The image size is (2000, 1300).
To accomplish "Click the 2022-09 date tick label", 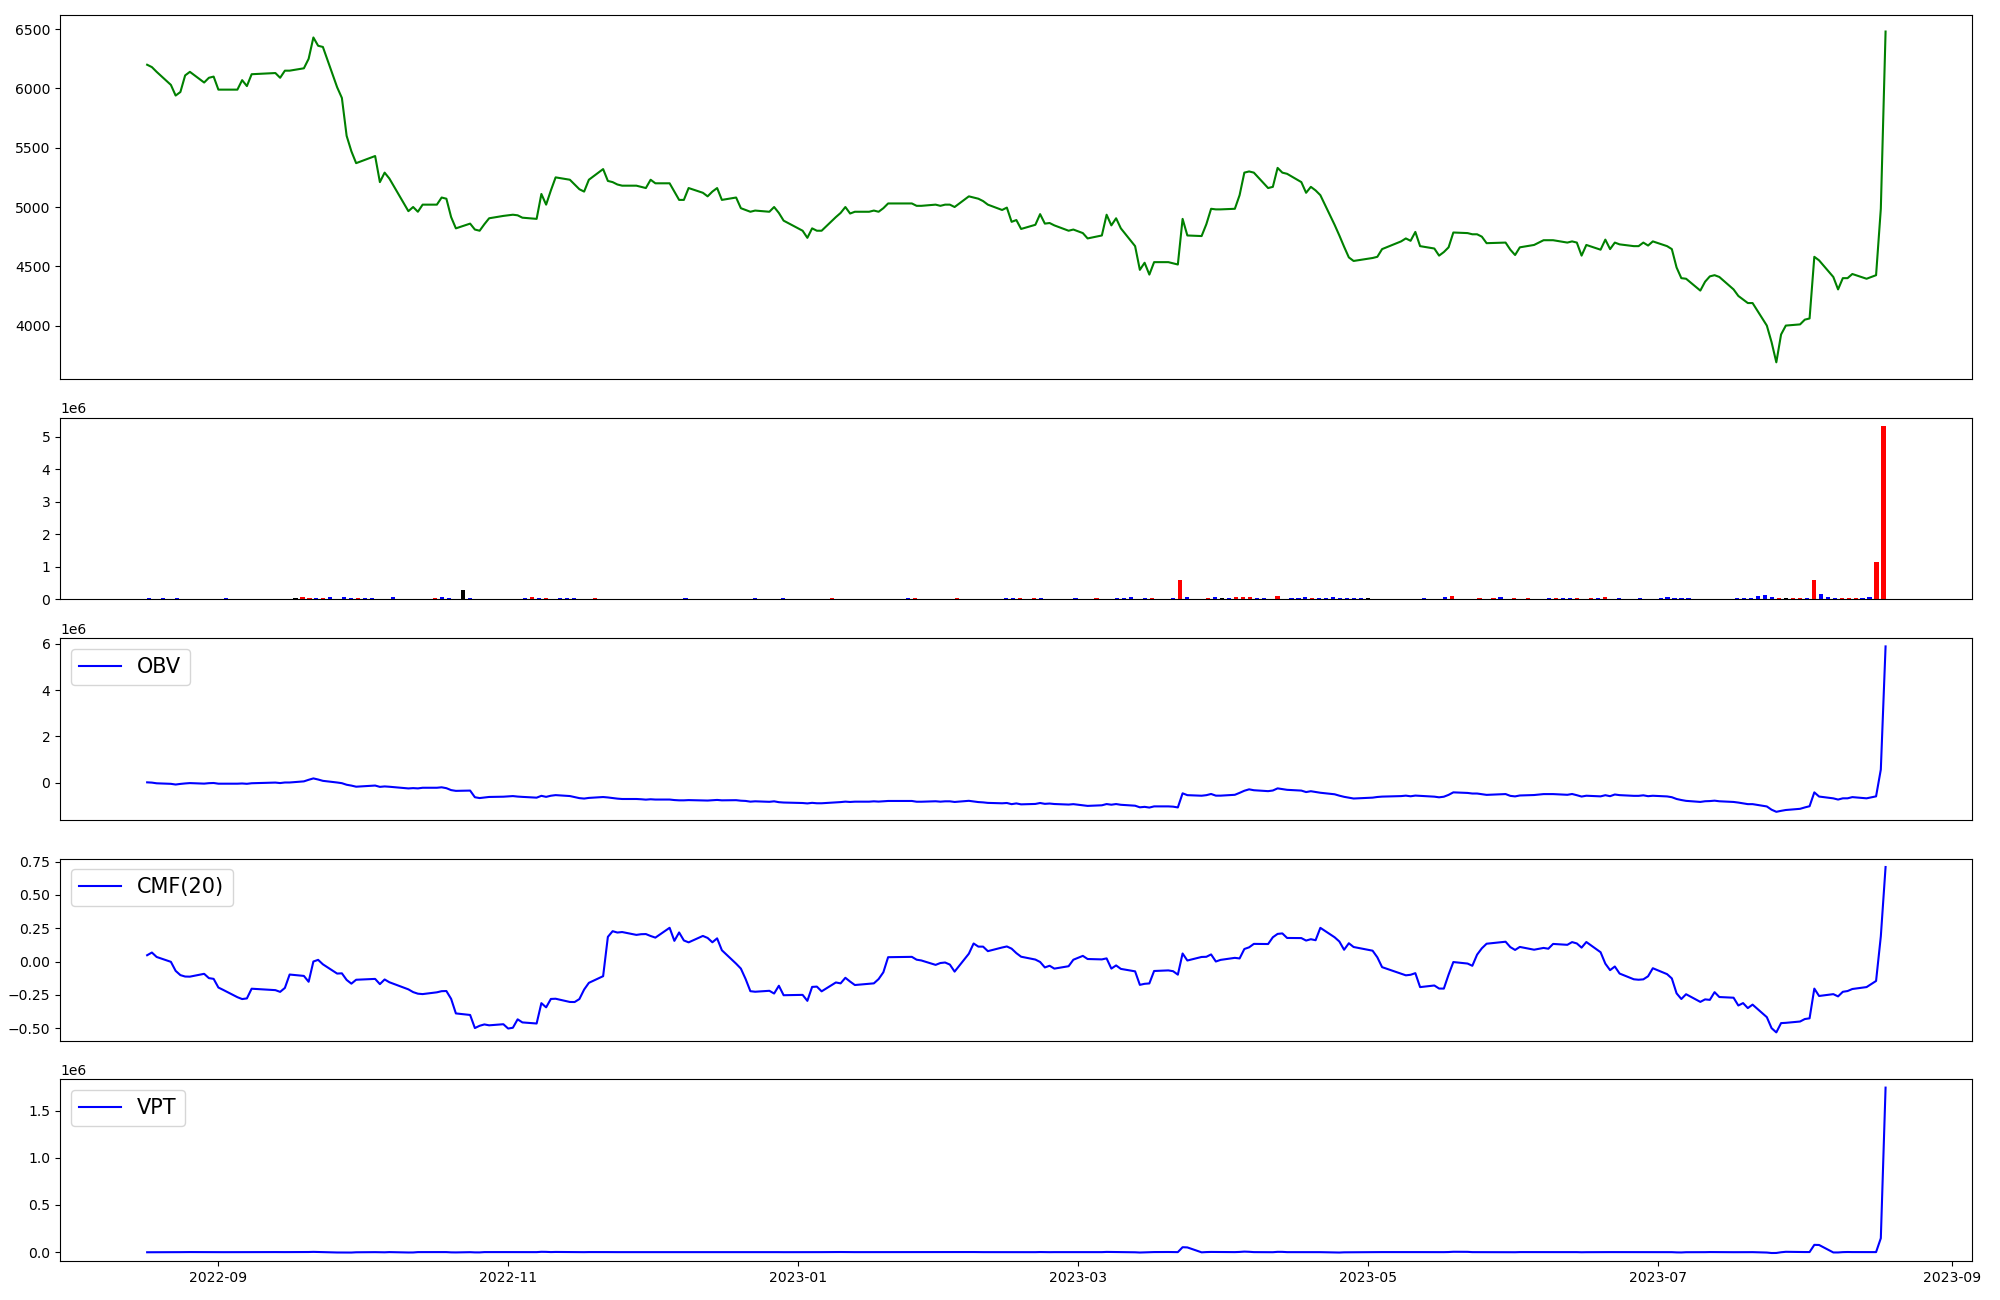I will 217,1277.
